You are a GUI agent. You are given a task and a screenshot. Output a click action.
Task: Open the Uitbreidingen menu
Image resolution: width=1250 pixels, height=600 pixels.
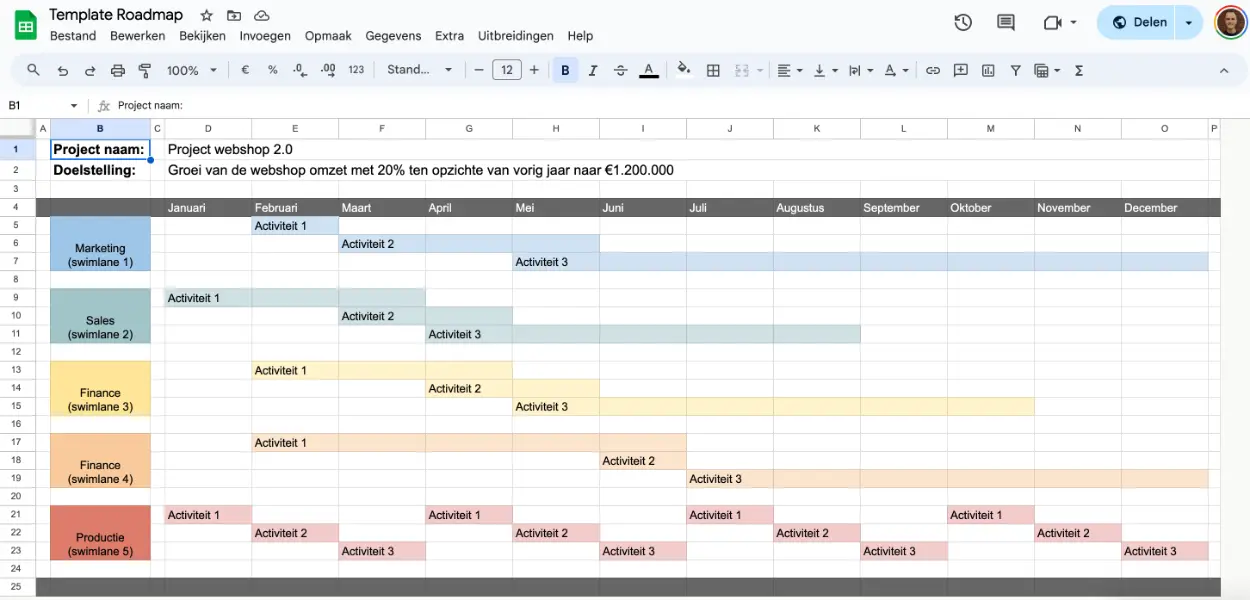coord(515,35)
